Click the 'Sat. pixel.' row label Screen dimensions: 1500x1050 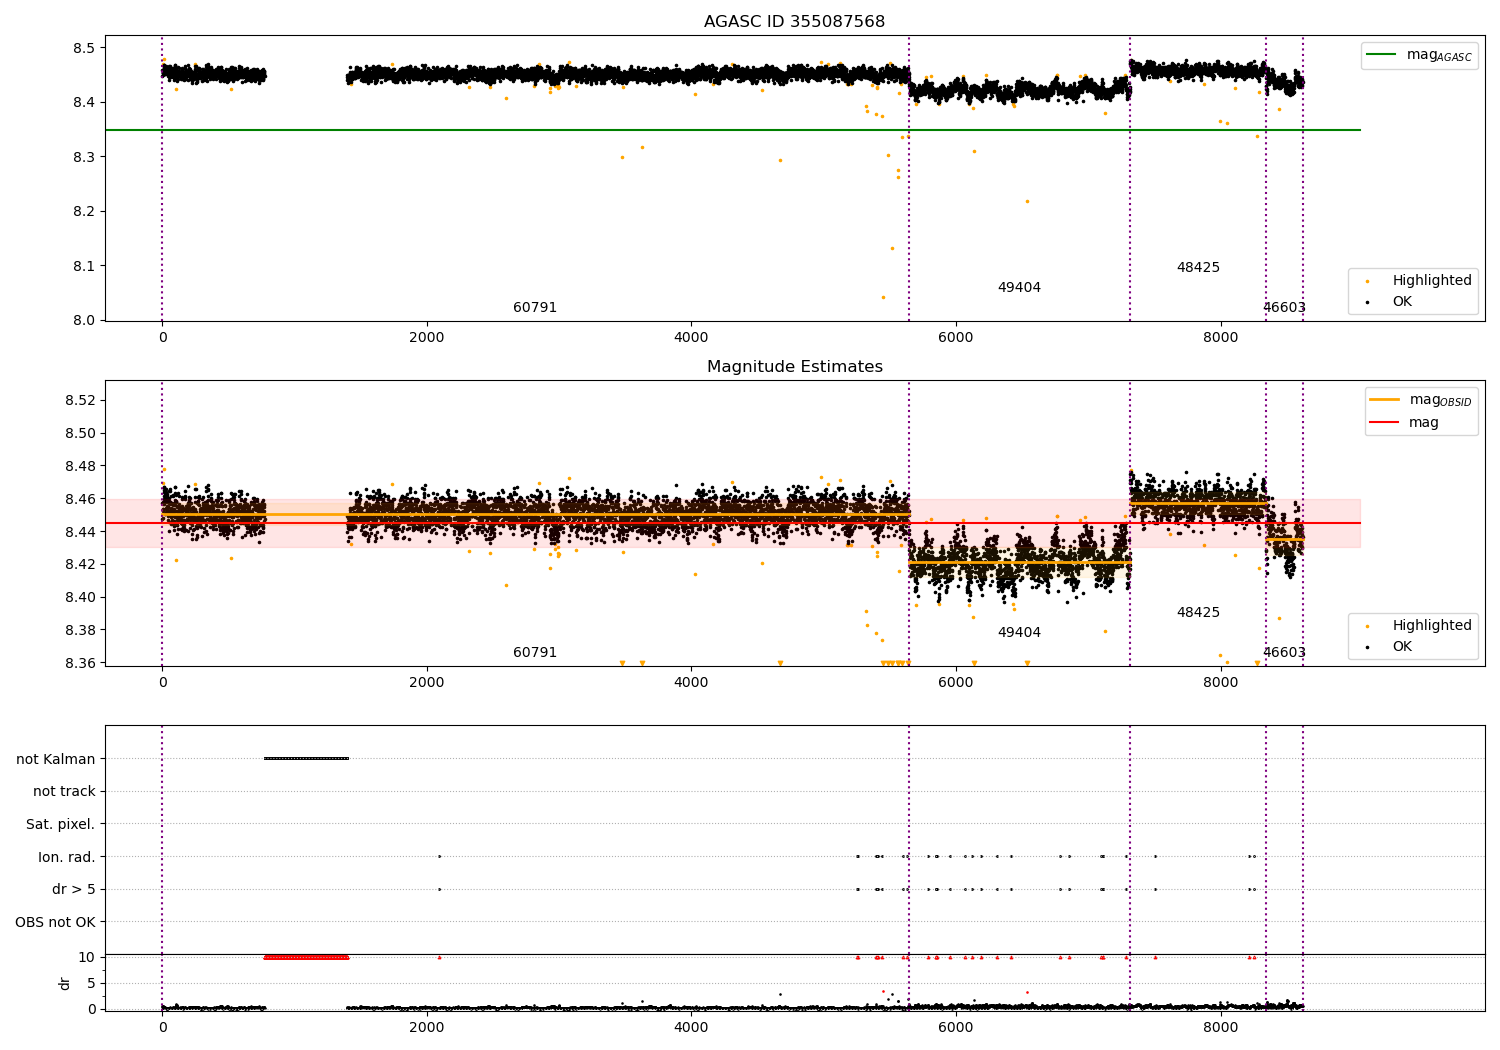[61, 825]
